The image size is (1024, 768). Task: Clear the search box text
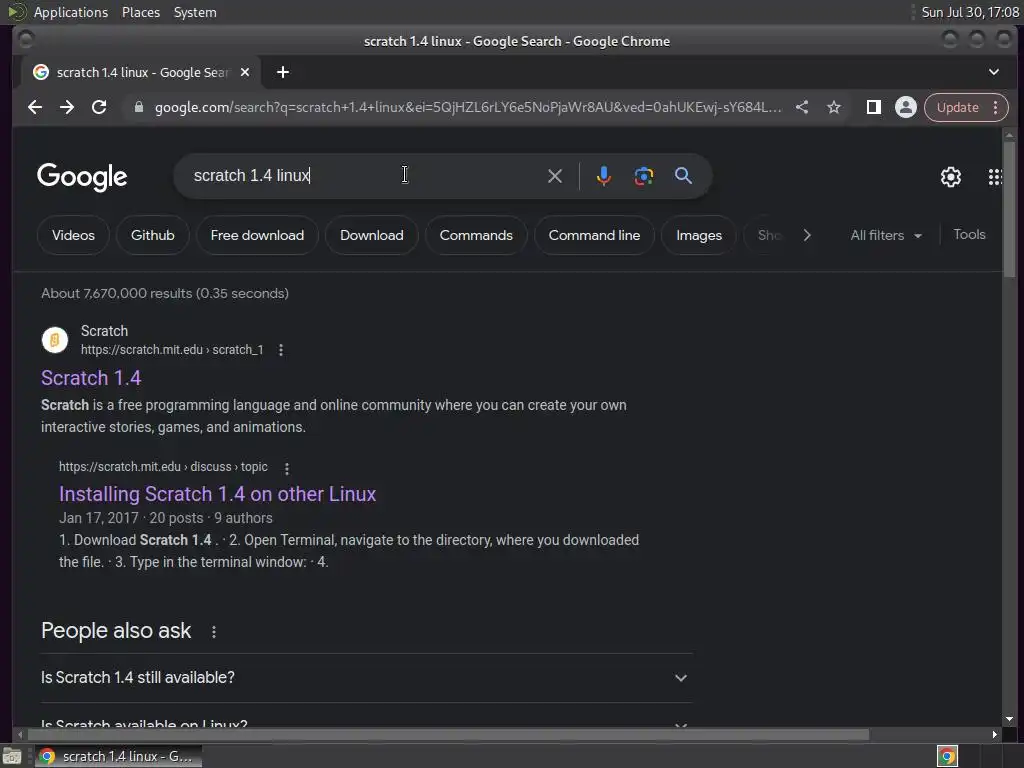(x=554, y=176)
